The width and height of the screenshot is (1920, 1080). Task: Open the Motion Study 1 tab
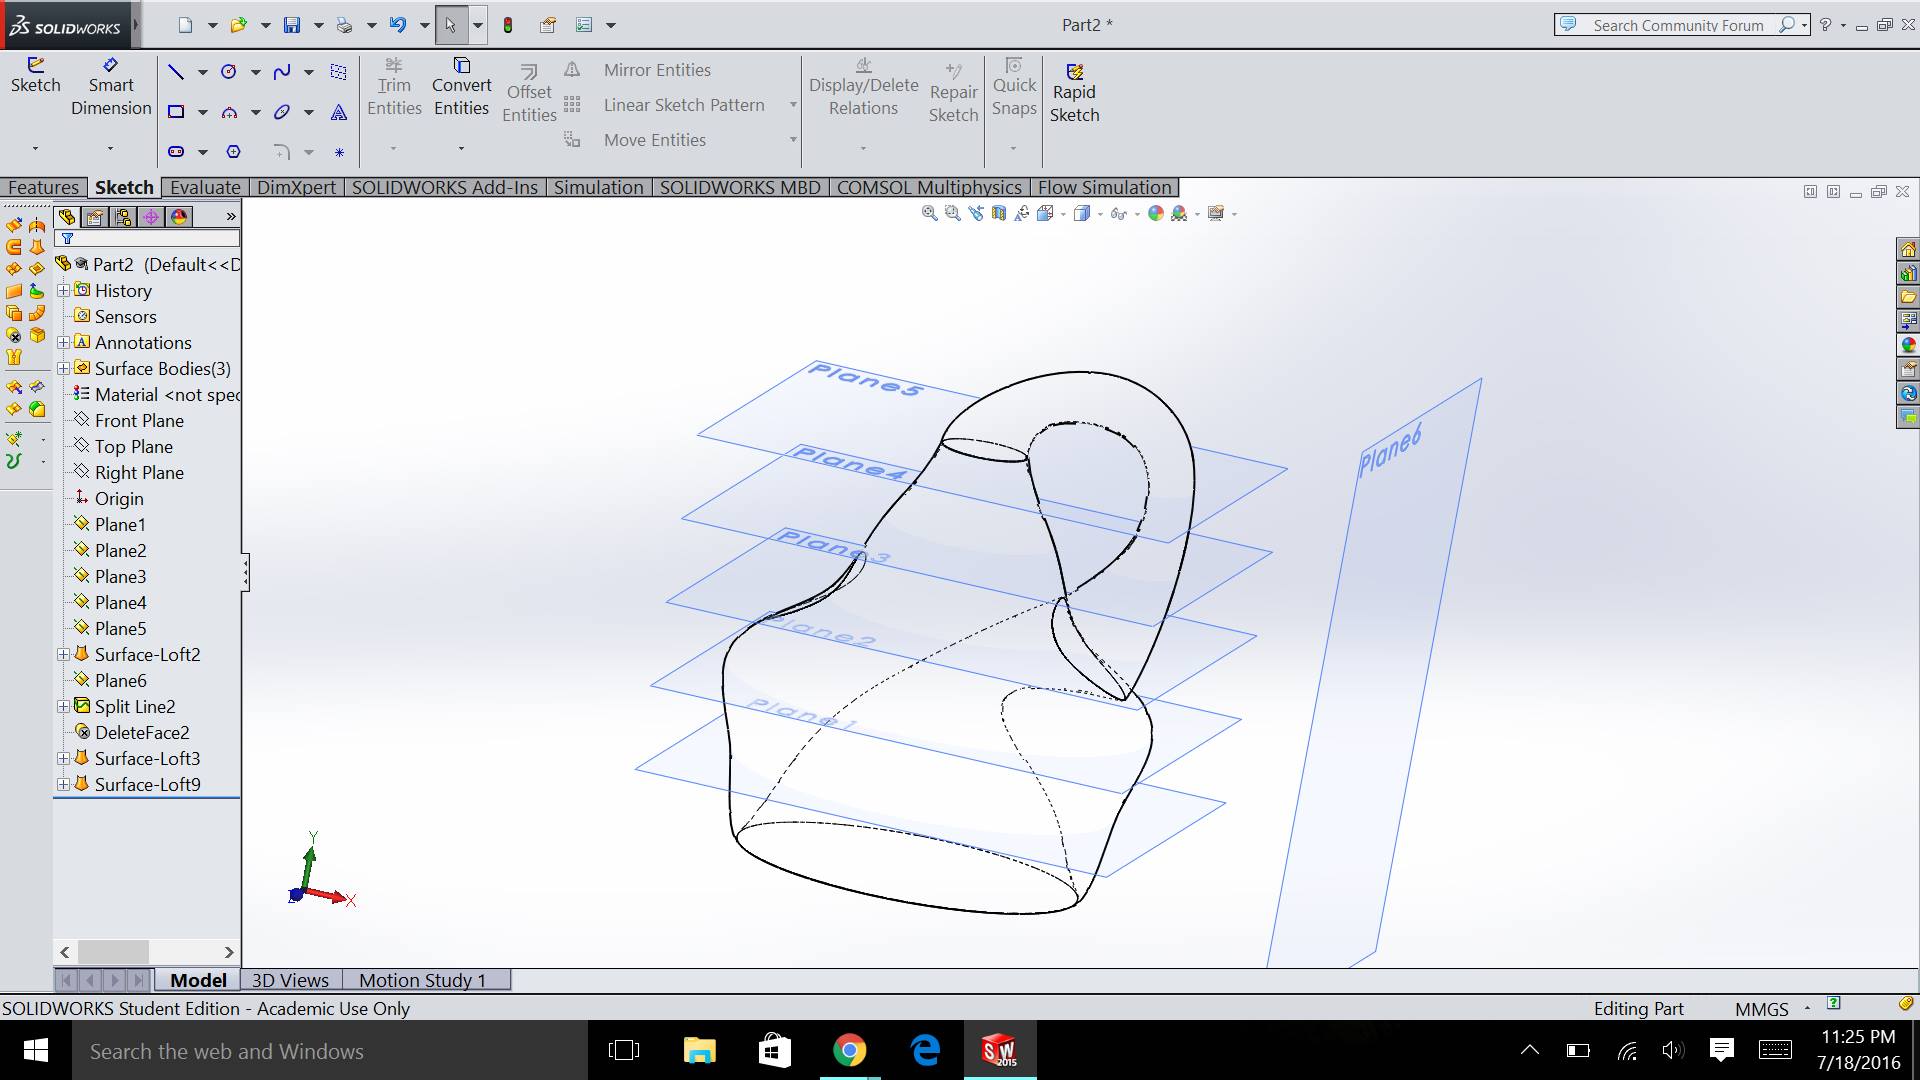(423, 980)
